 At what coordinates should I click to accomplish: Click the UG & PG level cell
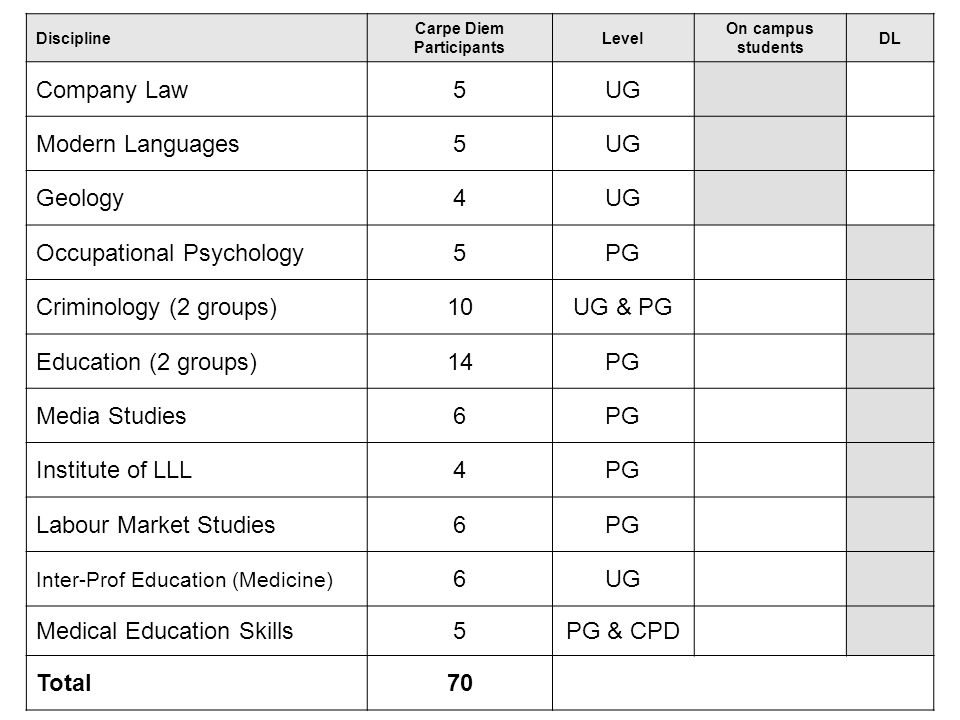pos(623,307)
